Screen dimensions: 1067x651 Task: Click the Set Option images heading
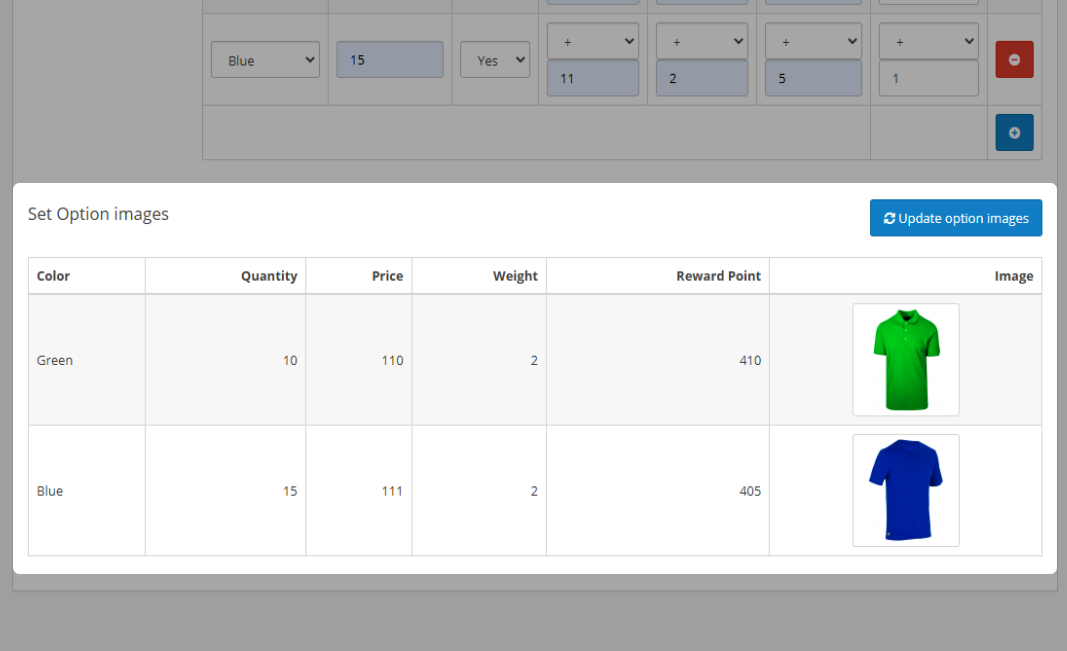(x=98, y=214)
